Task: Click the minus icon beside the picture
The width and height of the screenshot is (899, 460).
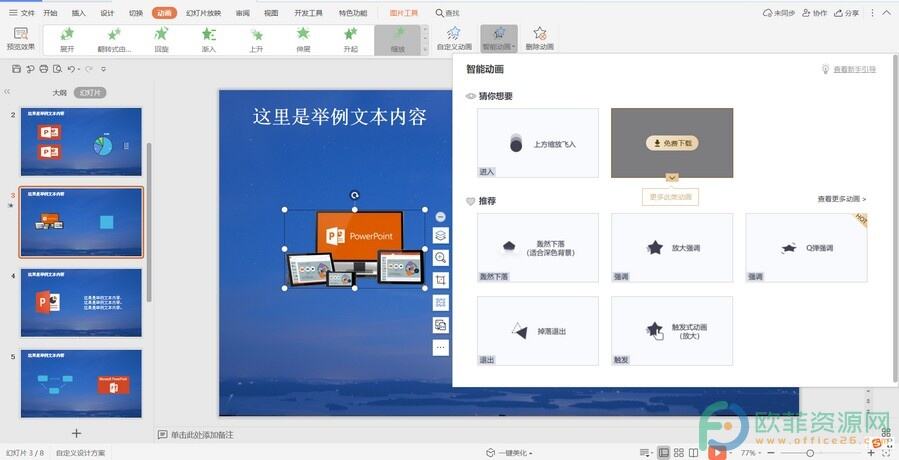Action: [x=440, y=217]
